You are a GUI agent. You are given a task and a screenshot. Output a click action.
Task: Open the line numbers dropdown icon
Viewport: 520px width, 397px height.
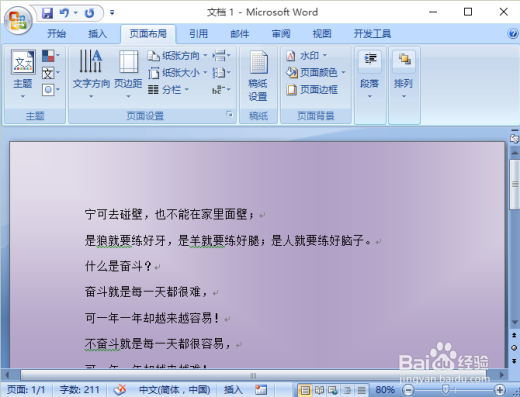[222, 72]
